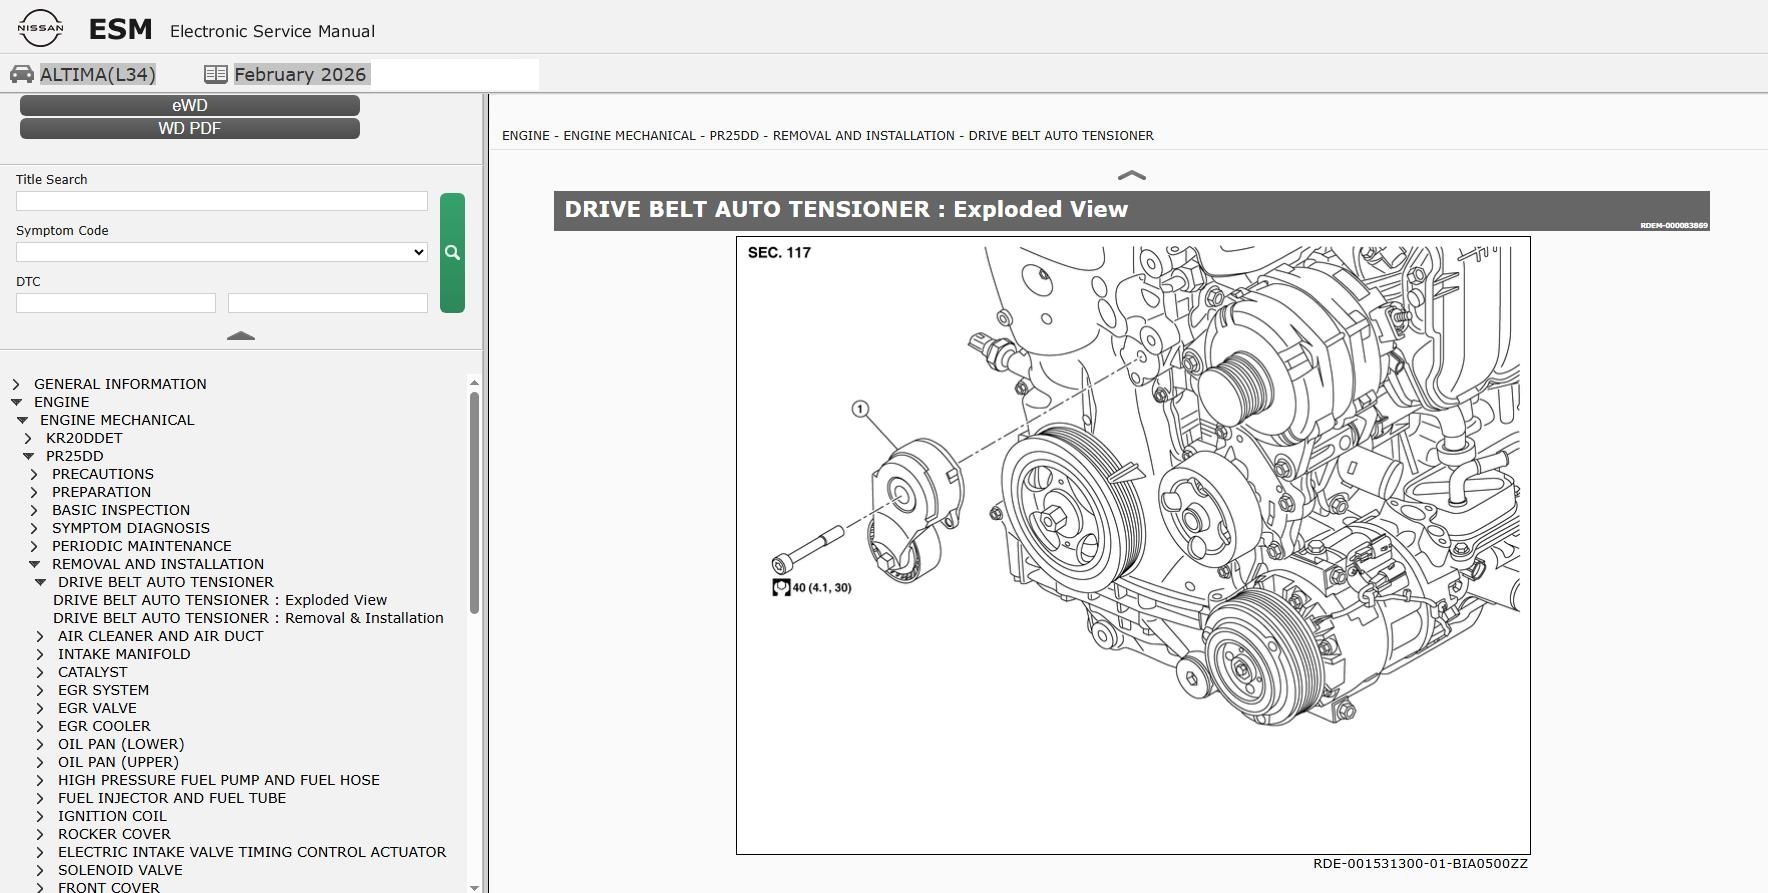Expand PREPARATION section

tap(34, 492)
